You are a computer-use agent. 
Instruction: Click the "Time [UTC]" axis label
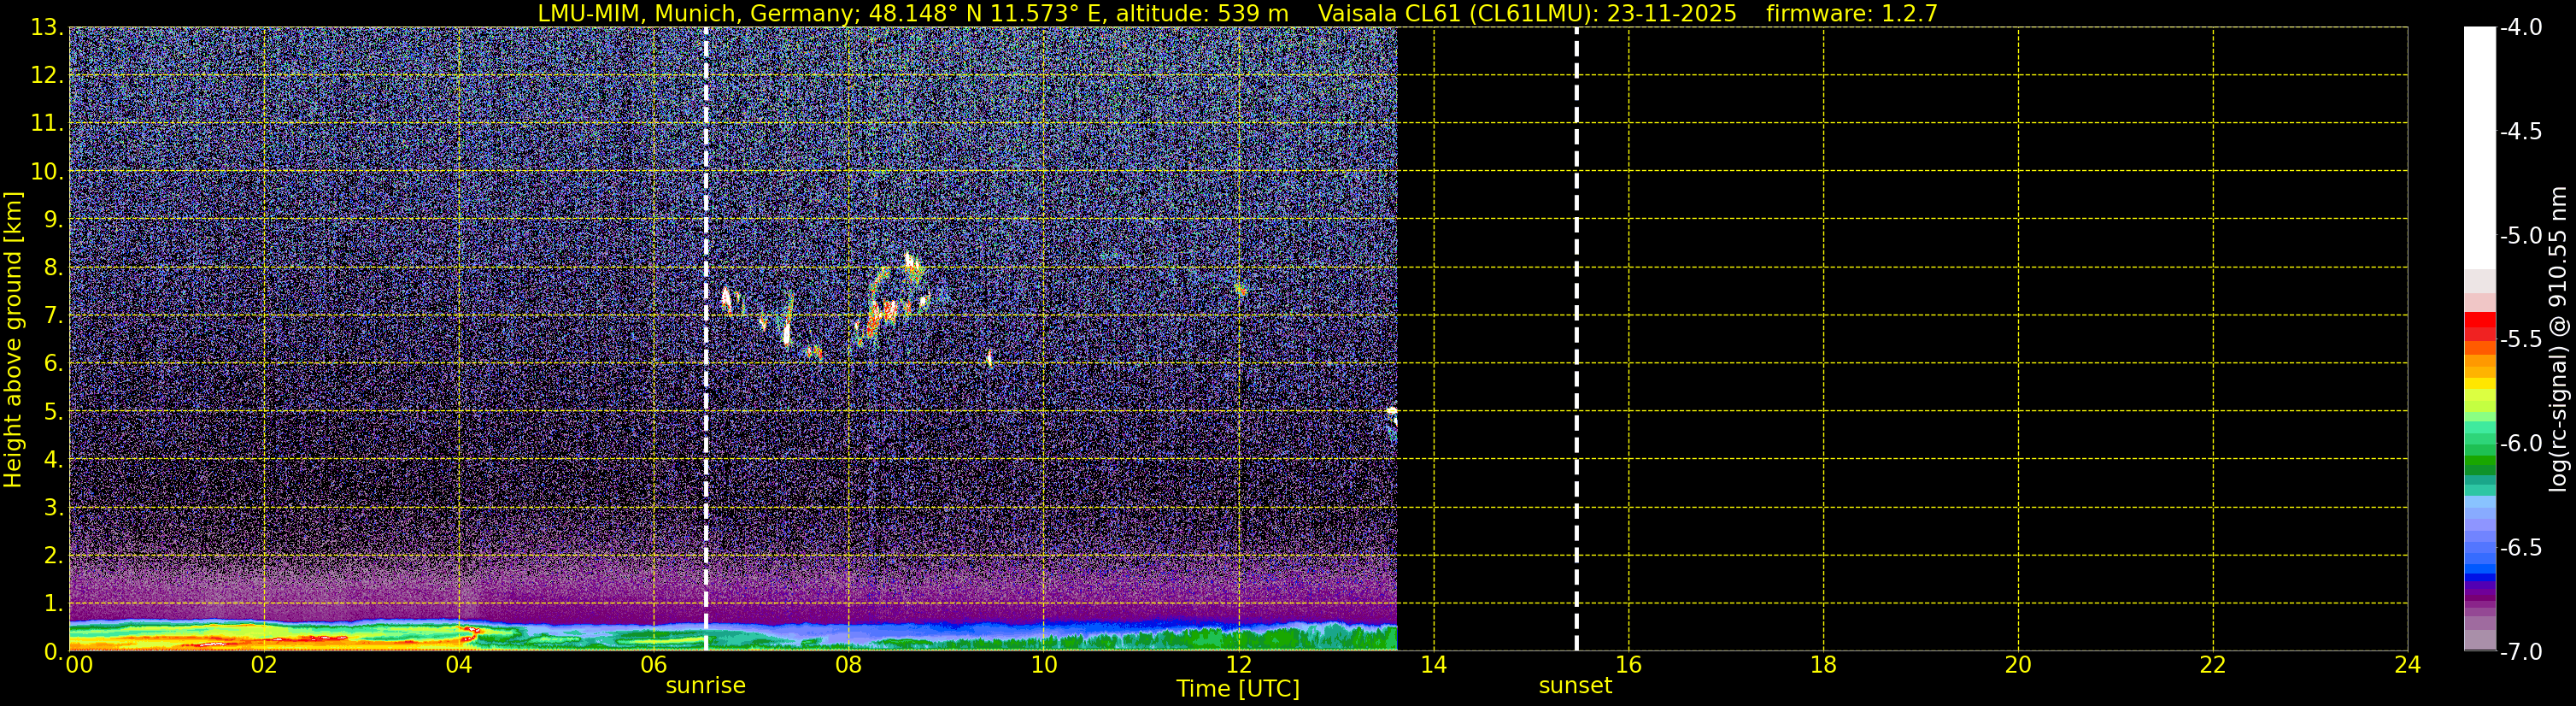tap(1238, 689)
